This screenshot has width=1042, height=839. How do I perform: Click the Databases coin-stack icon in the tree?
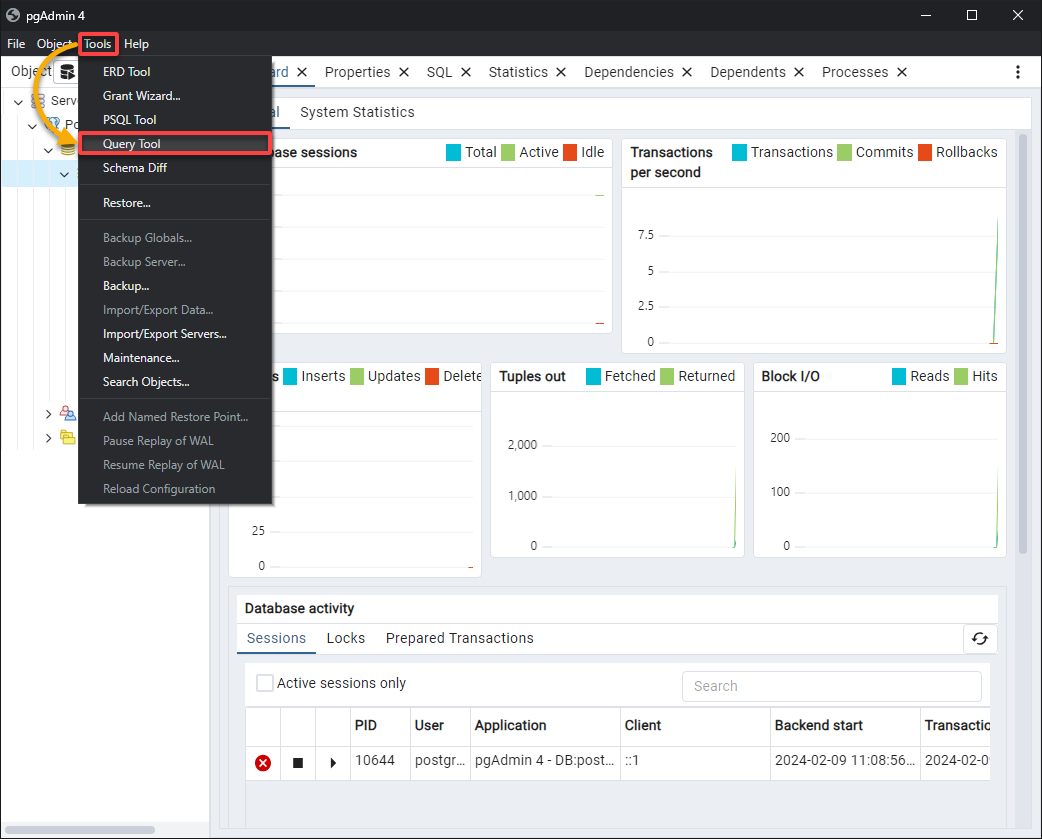point(68,149)
